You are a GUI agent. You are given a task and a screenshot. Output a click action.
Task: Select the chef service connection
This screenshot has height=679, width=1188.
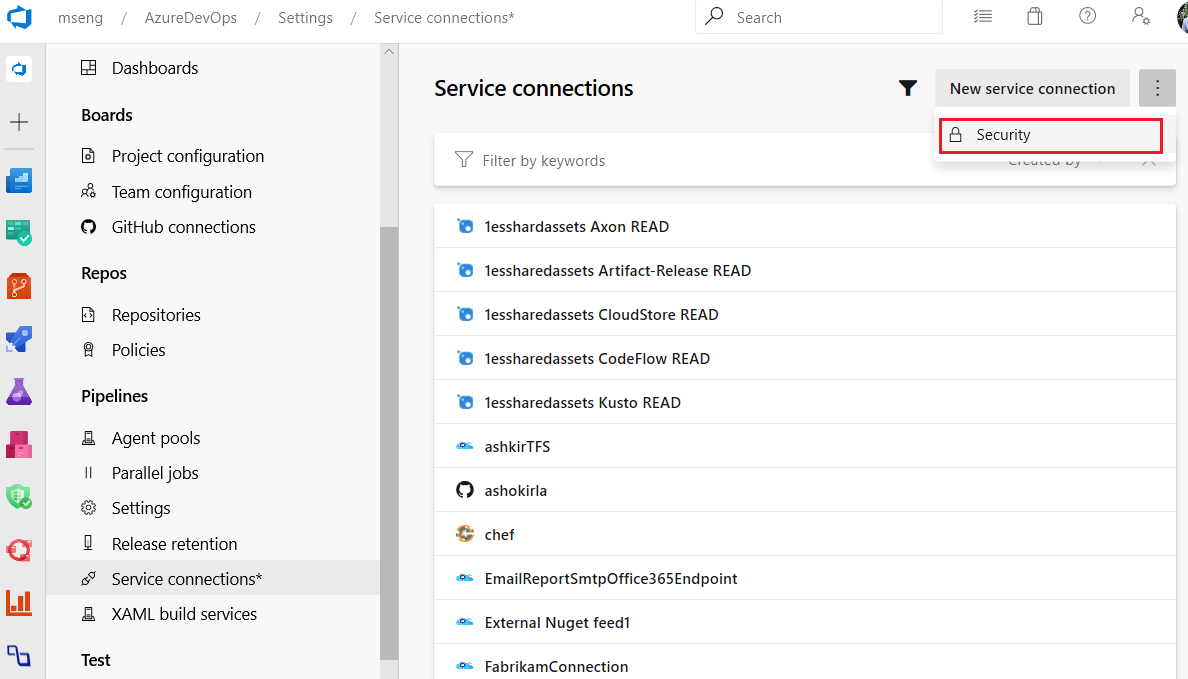pyautogui.click(x=499, y=535)
